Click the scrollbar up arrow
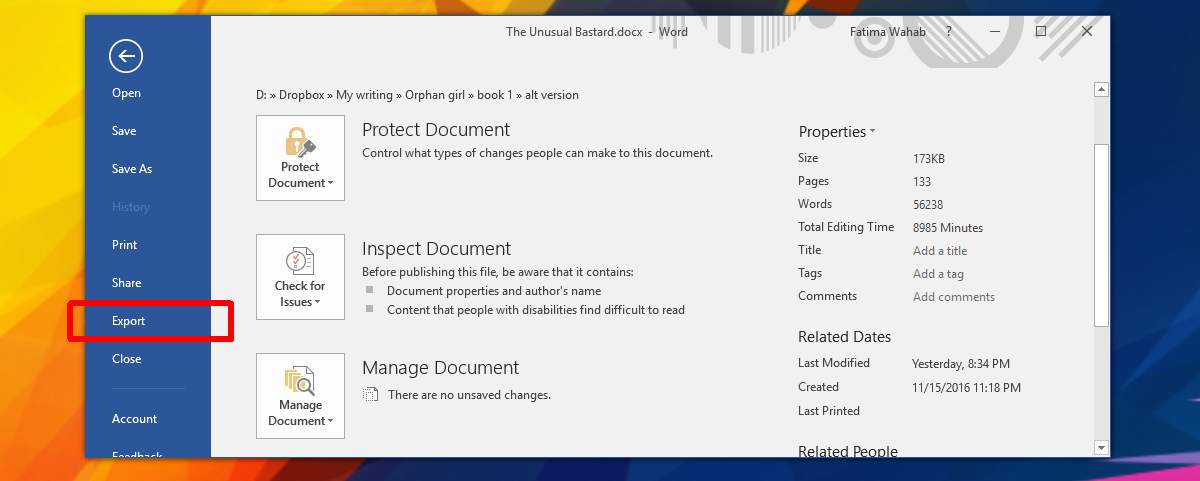 click(x=1101, y=90)
